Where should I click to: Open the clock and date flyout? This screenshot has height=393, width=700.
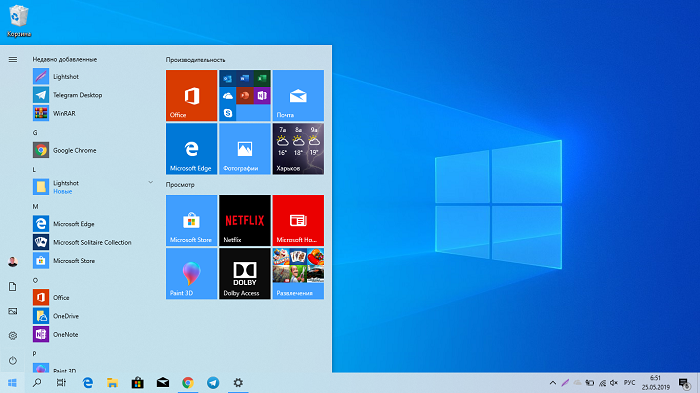[x=656, y=383]
